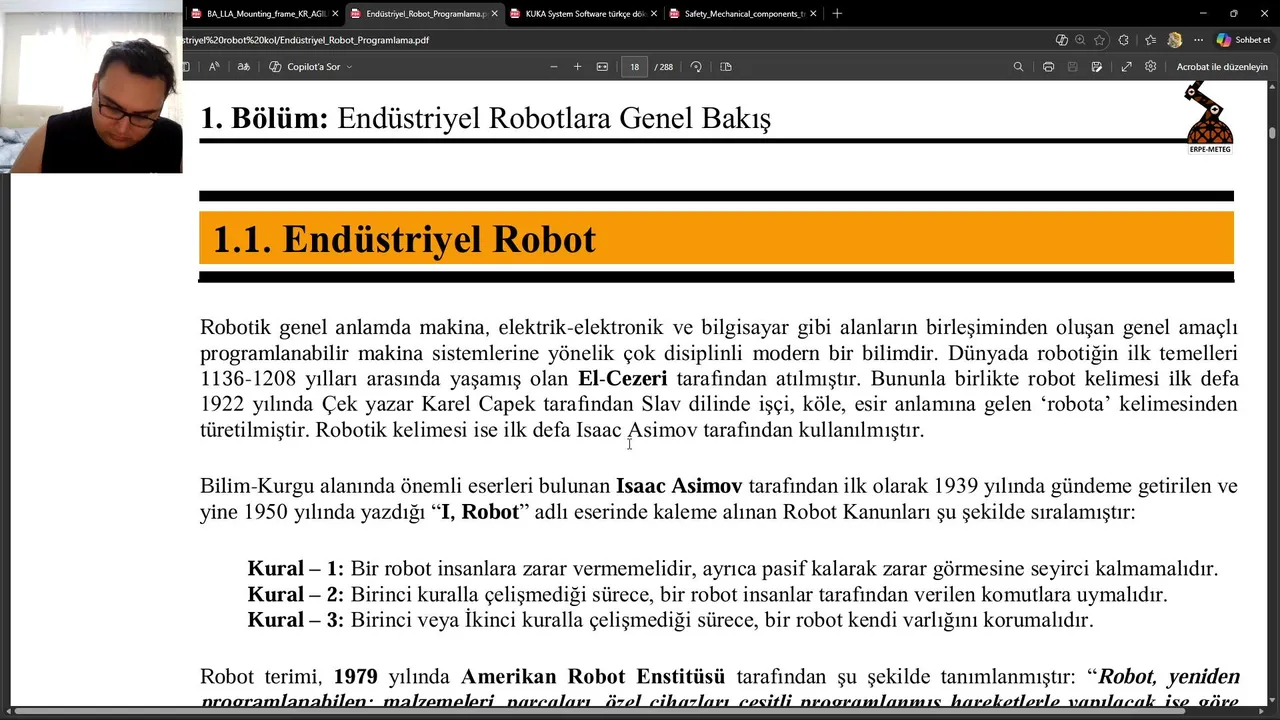
Task: Click Copilot'a Sor in the PDF toolbar
Action: click(305, 67)
